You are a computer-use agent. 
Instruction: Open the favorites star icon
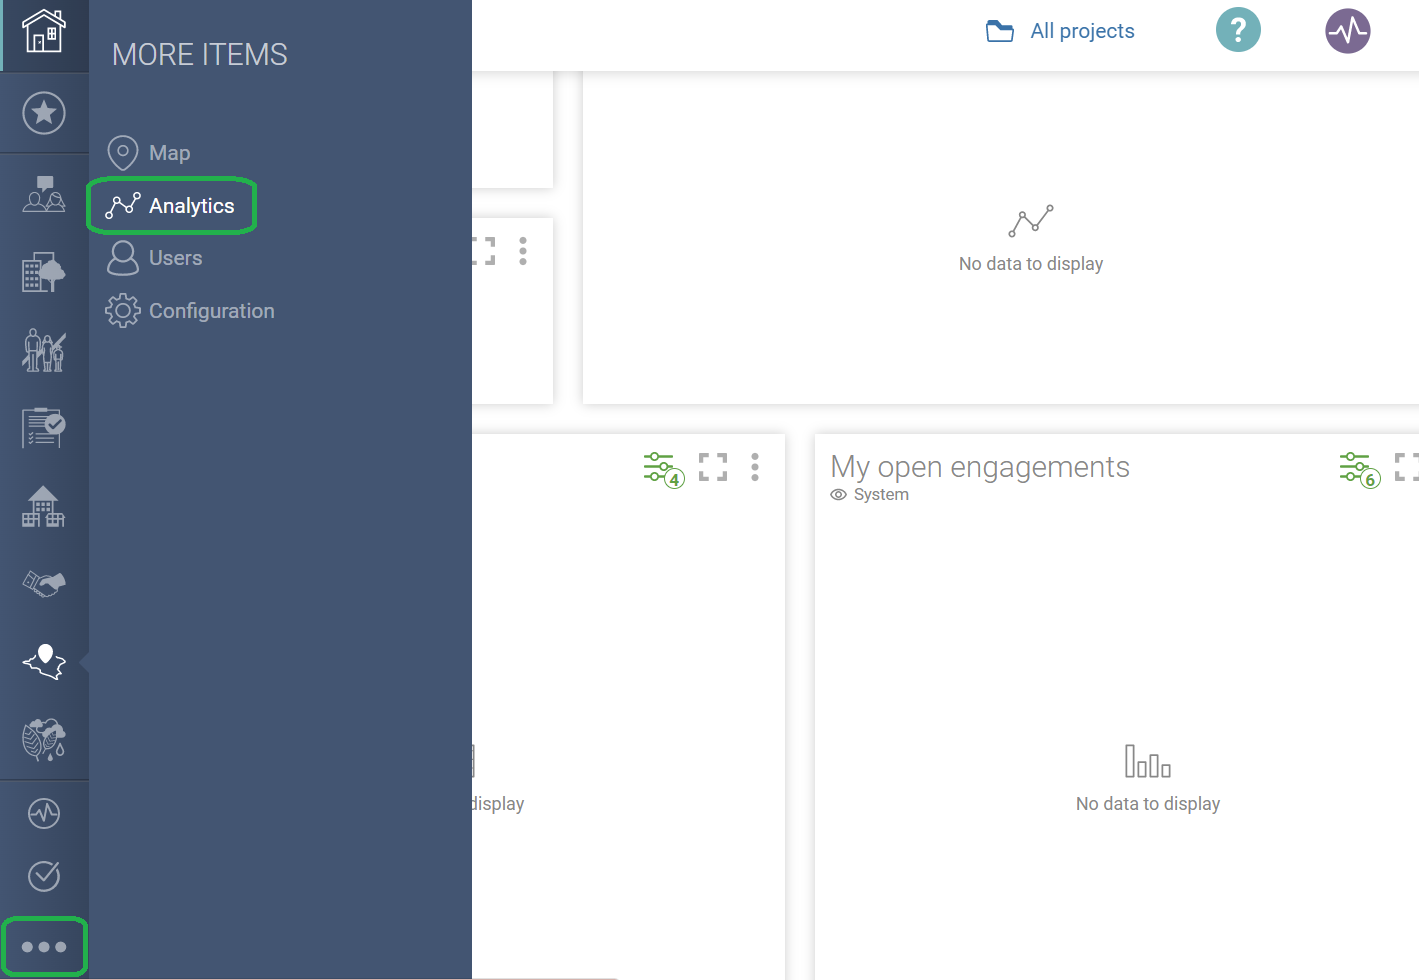tap(44, 113)
